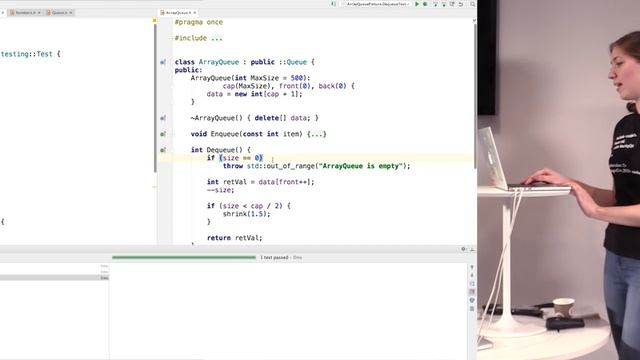640x360 pixels.
Task: Close the Queue.h tab
Action: [71, 13]
